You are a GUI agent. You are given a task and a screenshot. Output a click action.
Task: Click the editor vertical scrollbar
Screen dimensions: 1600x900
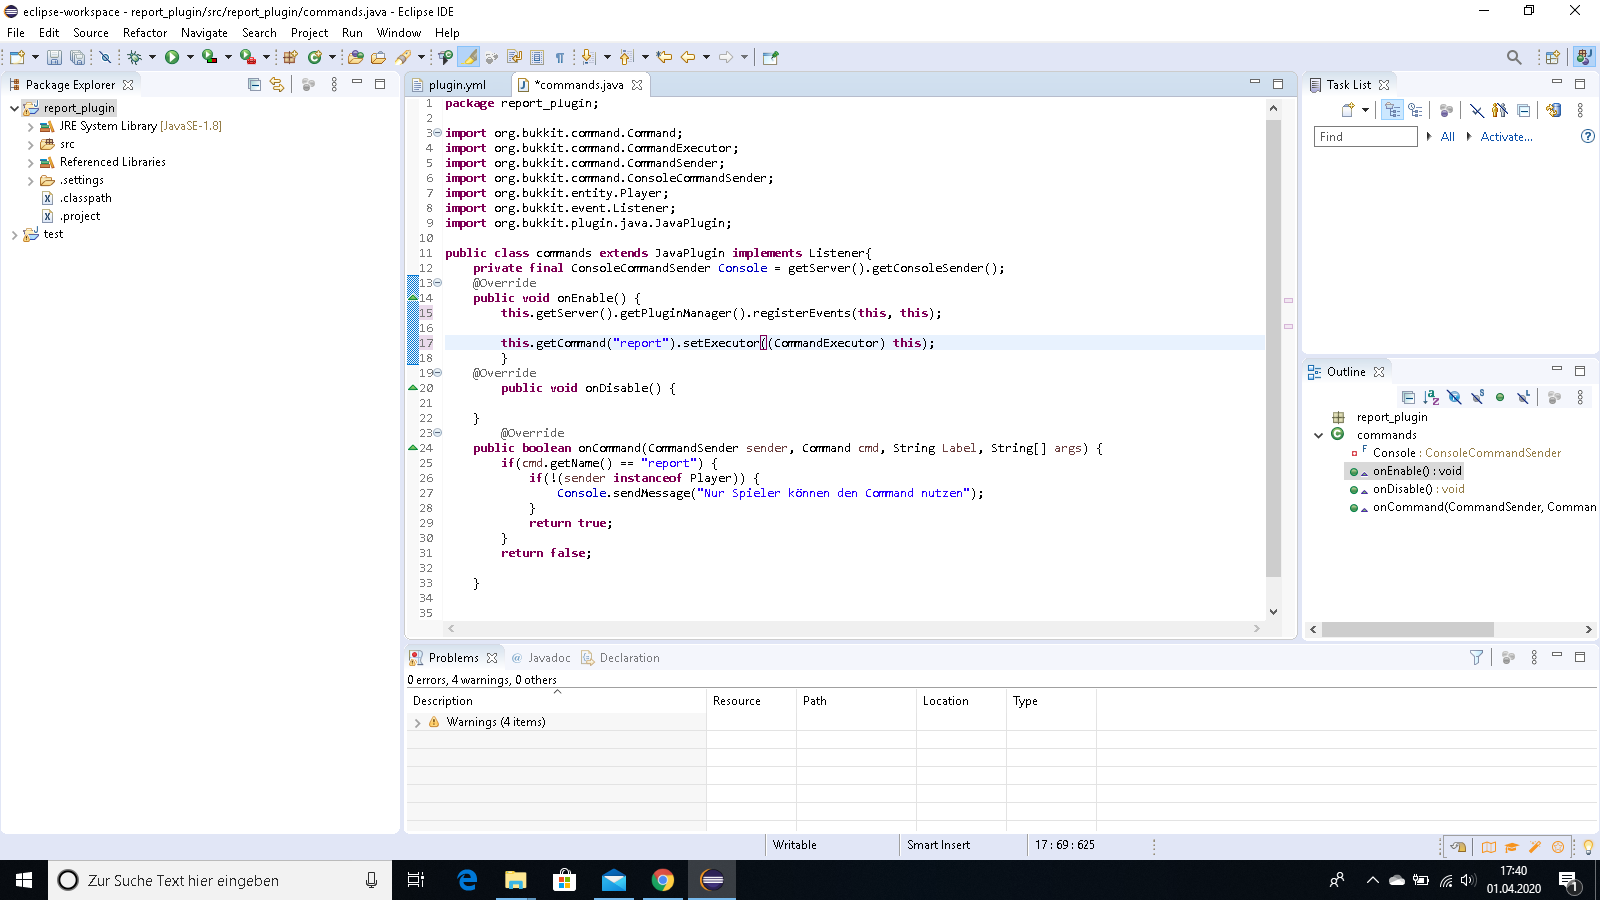pyautogui.click(x=1273, y=348)
